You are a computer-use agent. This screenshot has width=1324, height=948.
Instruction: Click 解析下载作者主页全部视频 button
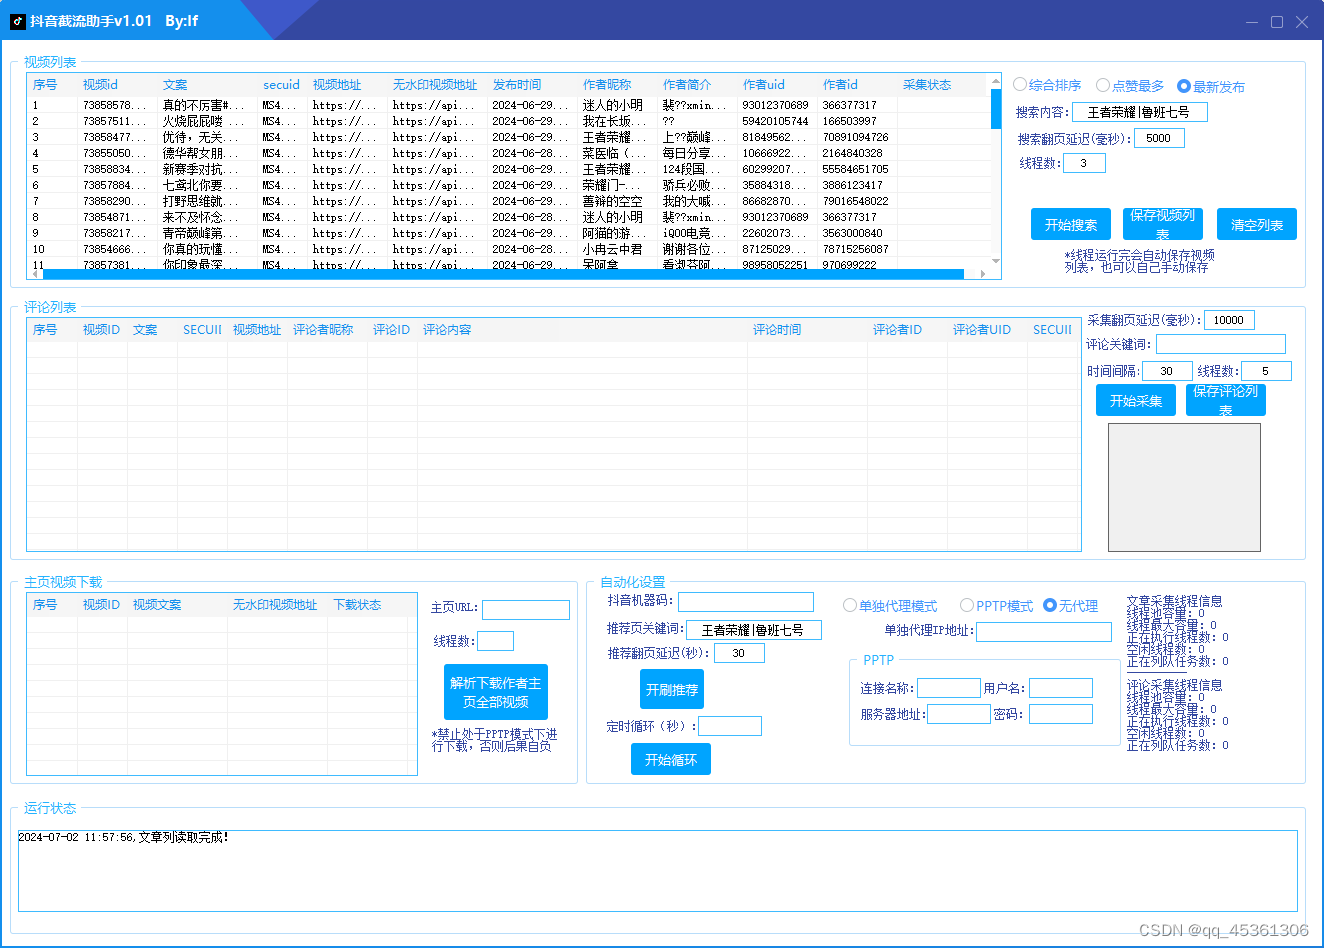tap(496, 692)
